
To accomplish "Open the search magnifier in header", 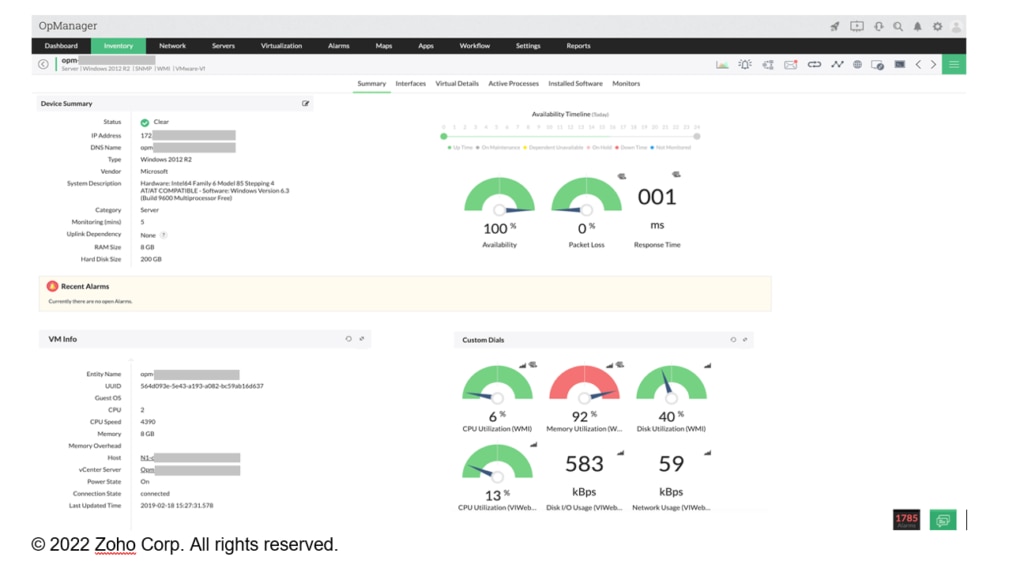I will point(898,26).
